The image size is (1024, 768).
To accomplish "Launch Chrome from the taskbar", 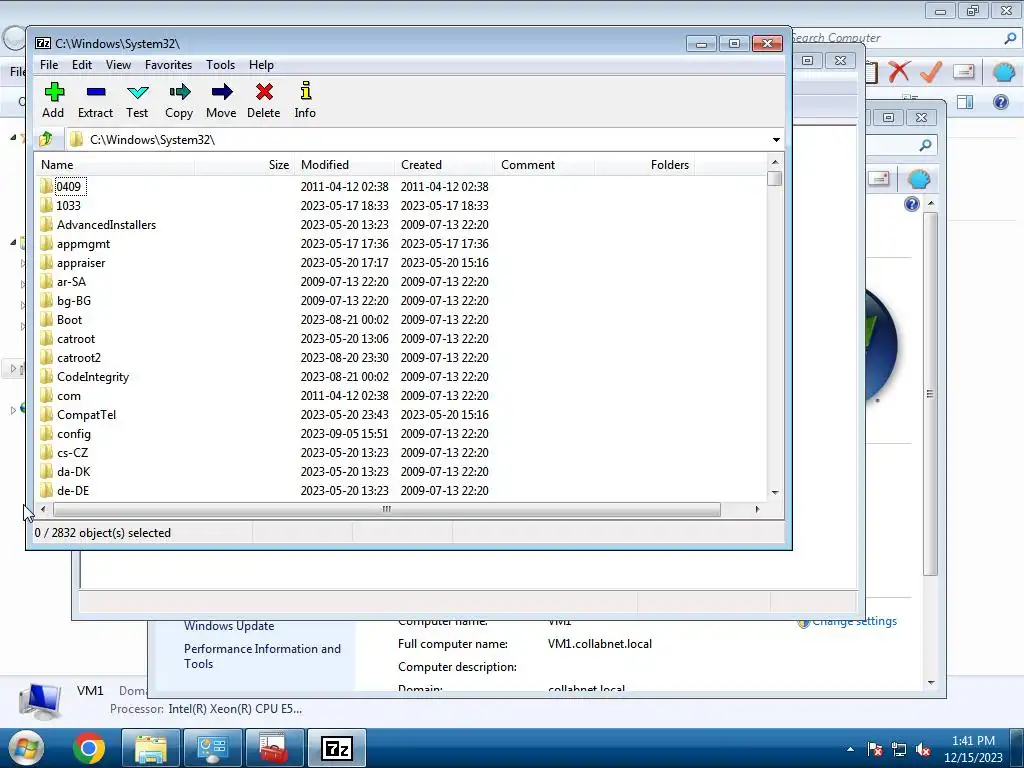I will point(89,748).
